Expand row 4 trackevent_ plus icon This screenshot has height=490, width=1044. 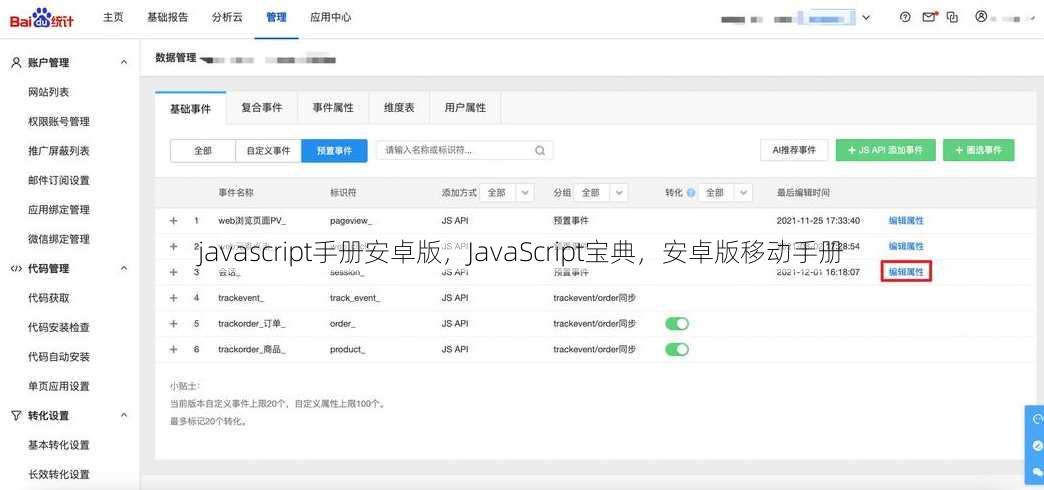[x=174, y=298]
